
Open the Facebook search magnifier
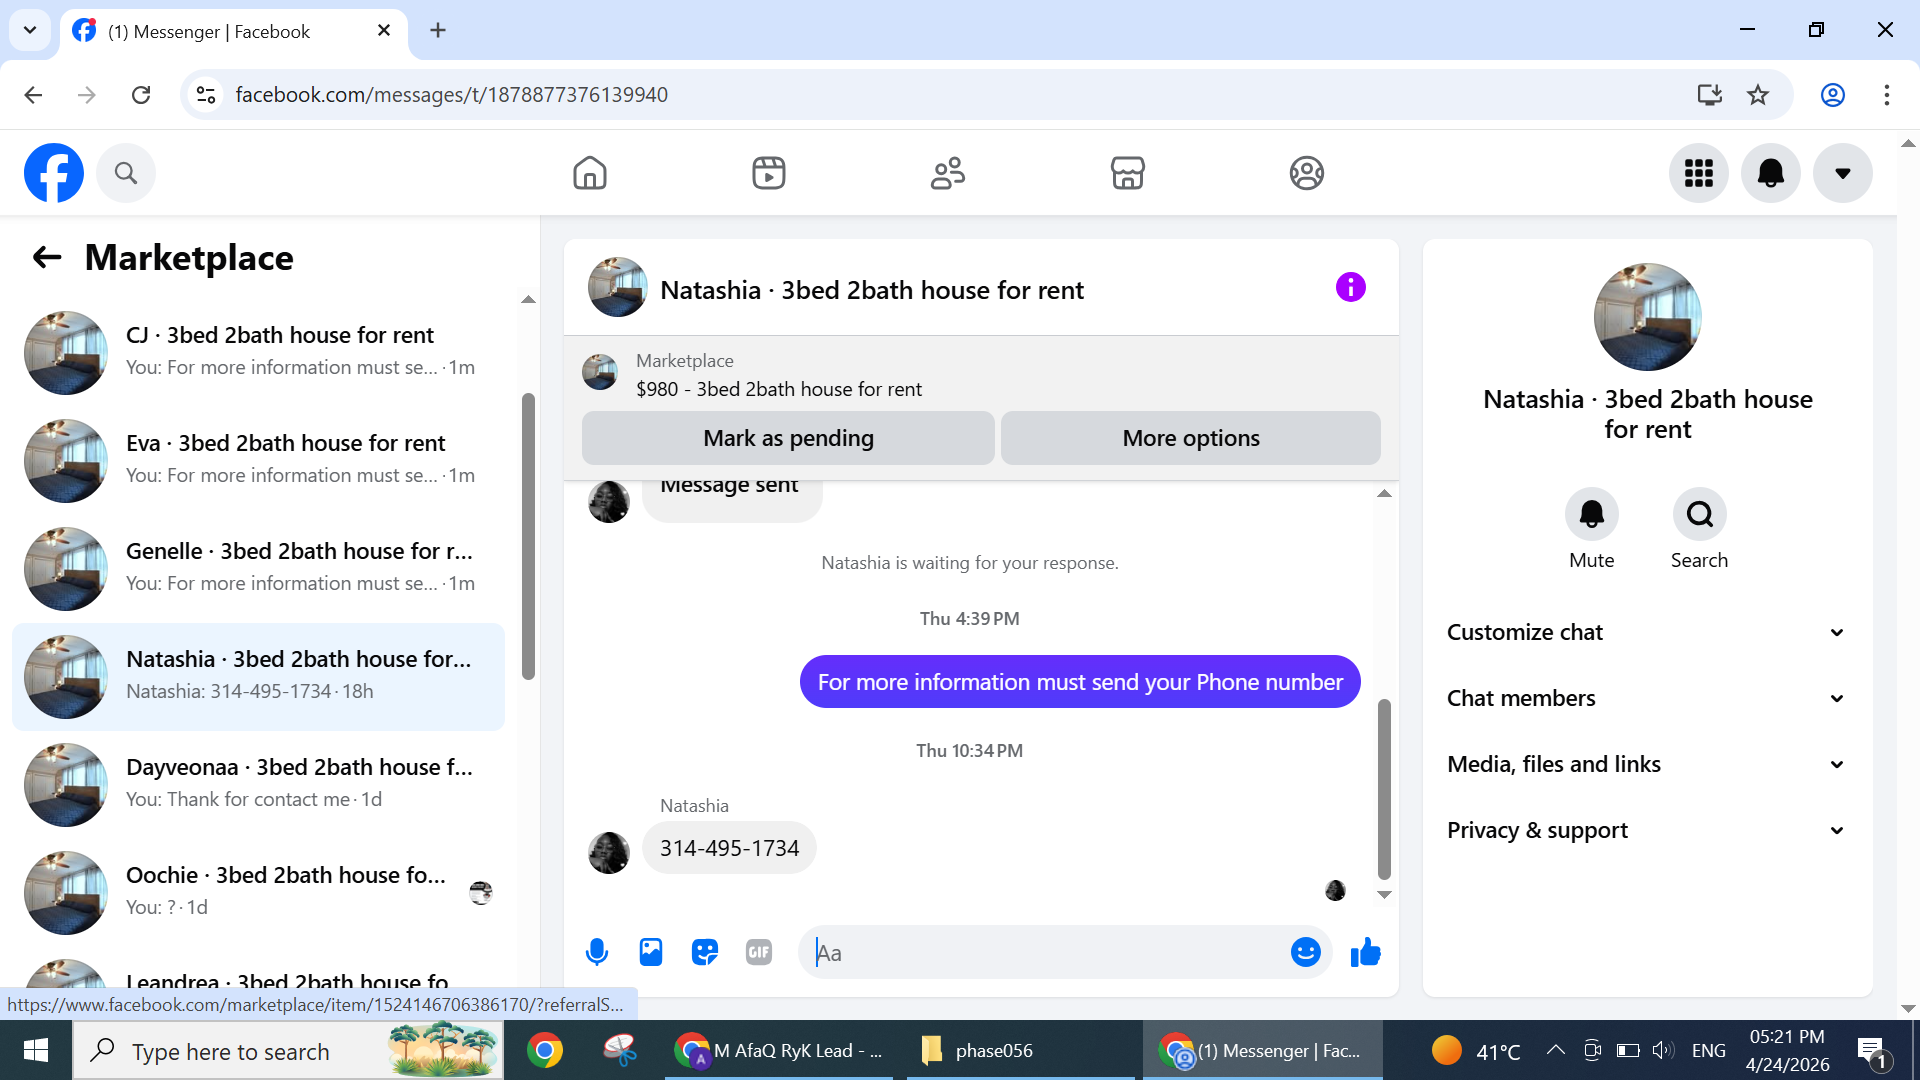click(126, 173)
